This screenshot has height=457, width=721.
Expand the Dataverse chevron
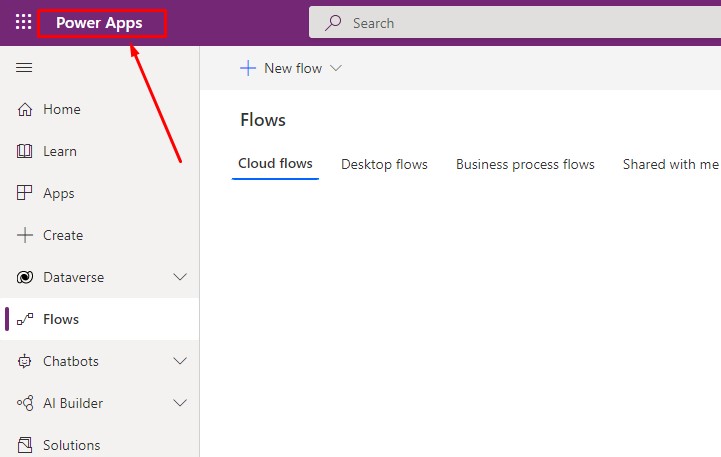(x=180, y=277)
